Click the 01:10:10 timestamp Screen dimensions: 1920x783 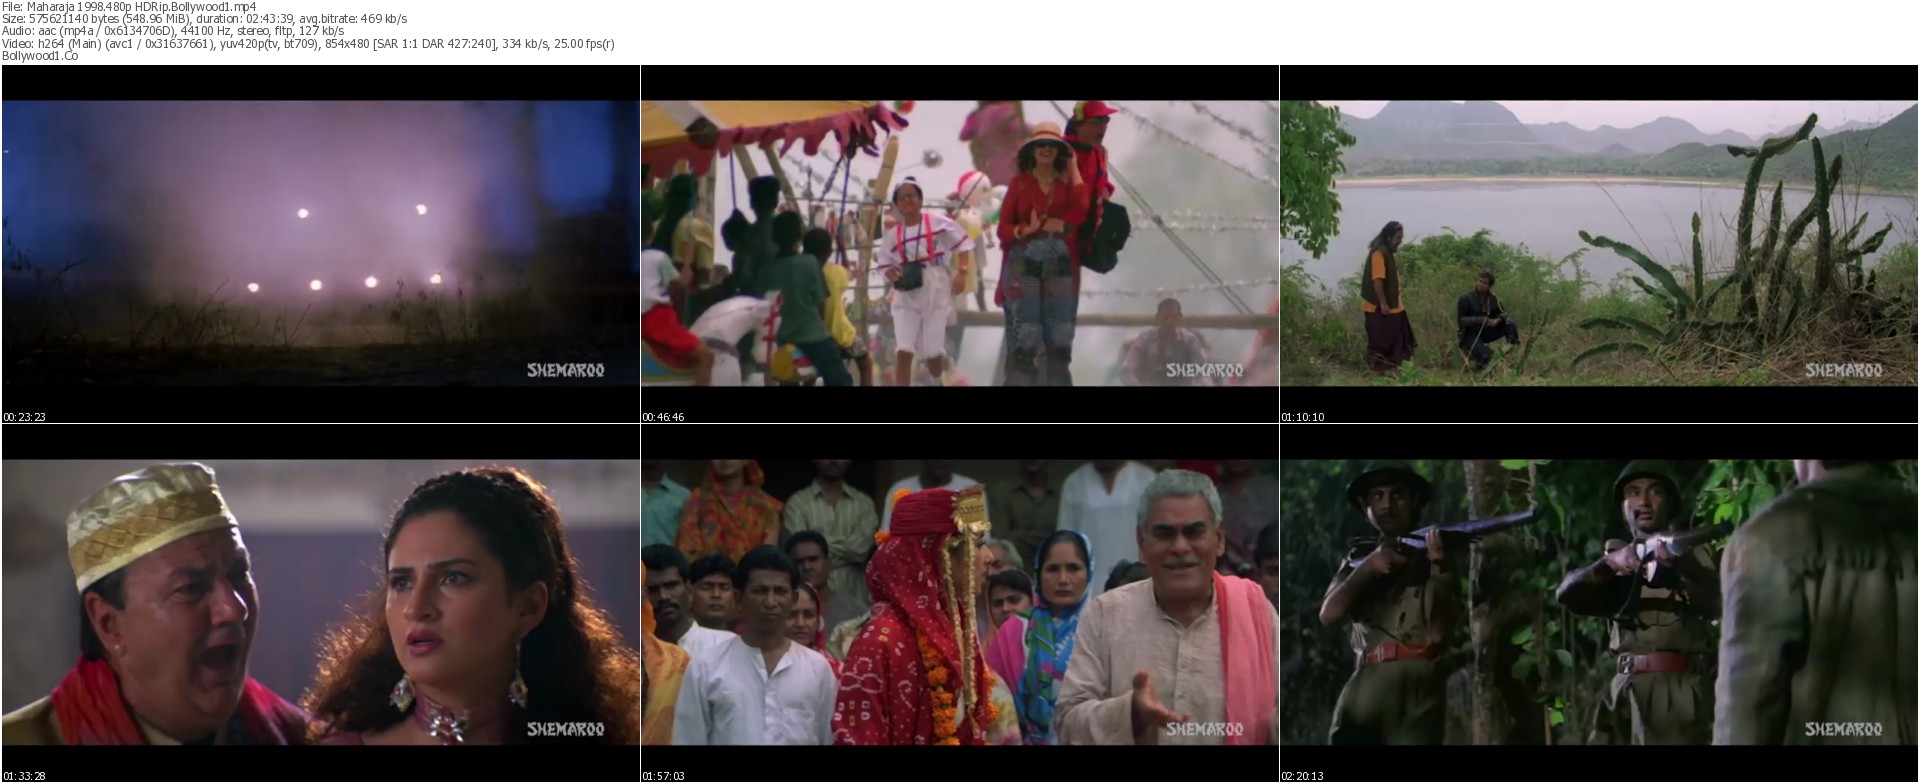(x=1303, y=417)
